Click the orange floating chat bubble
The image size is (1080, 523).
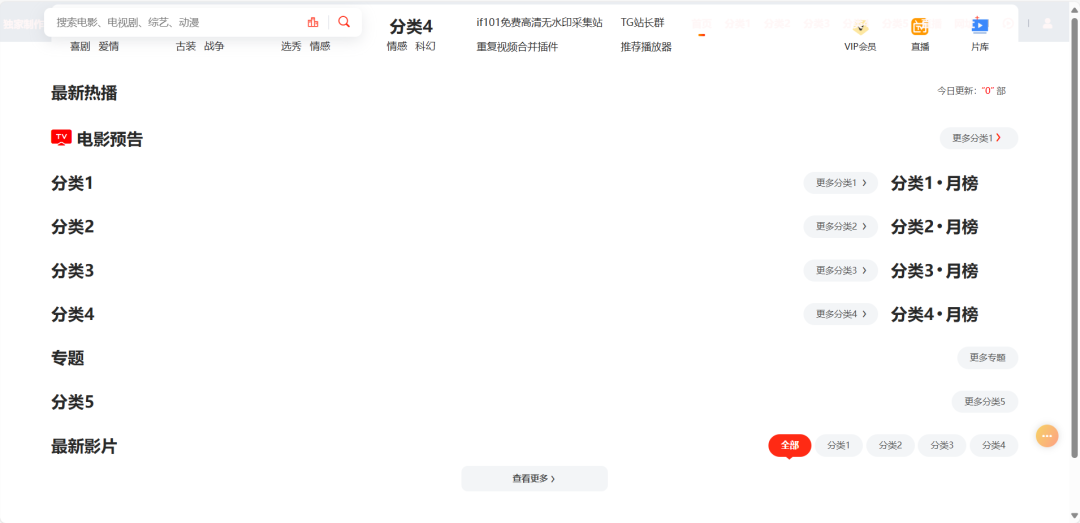click(x=1047, y=436)
